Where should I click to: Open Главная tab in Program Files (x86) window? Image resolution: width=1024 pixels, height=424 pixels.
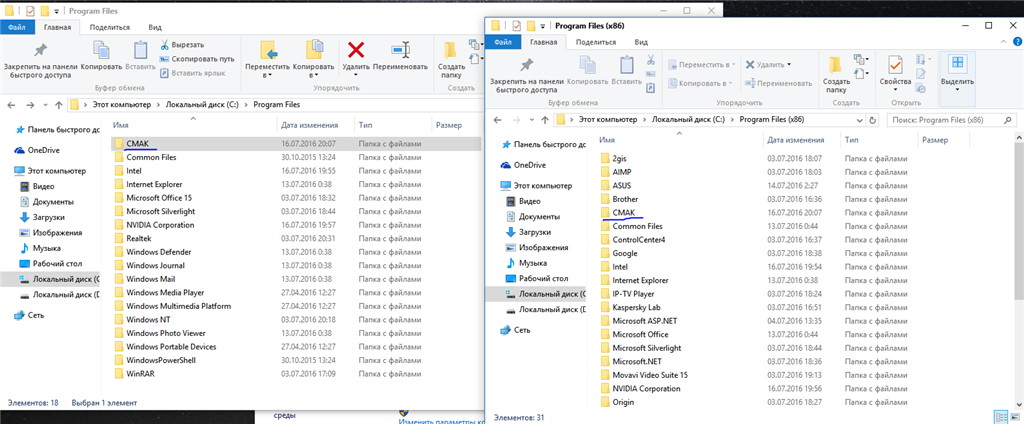[x=544, y=42]
